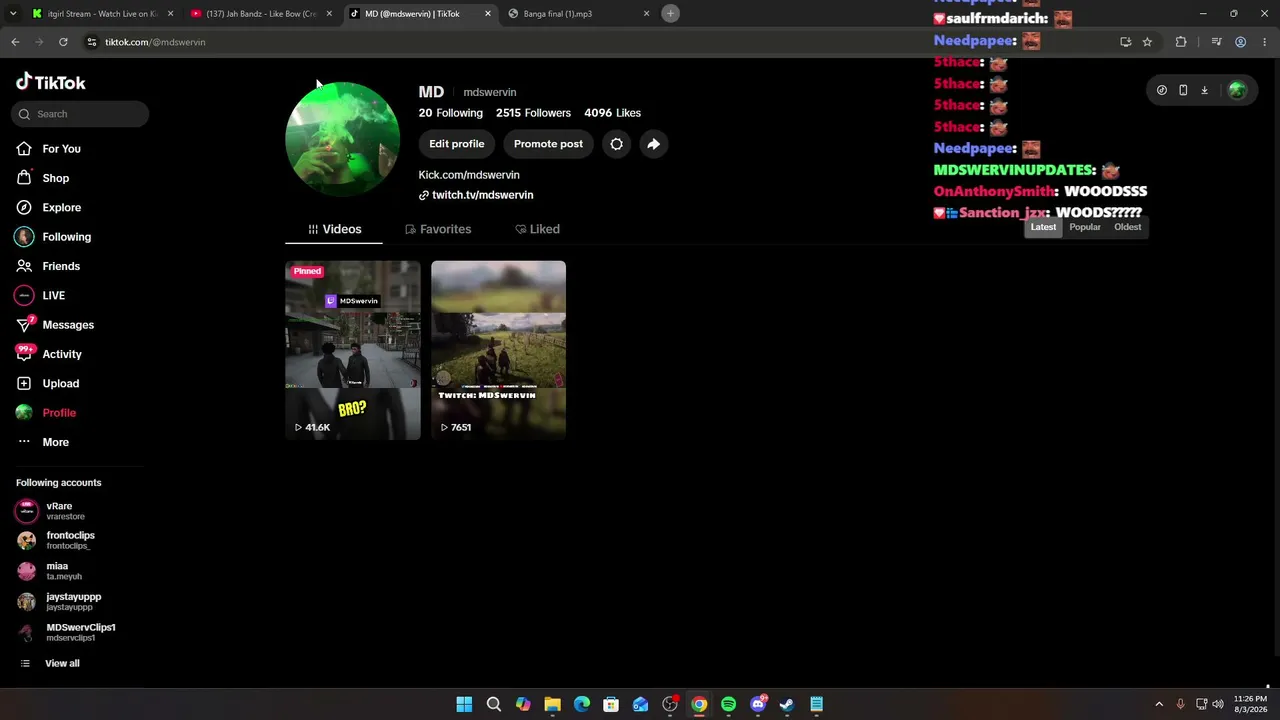Open Profile in the sidebar

click(45, 413)
